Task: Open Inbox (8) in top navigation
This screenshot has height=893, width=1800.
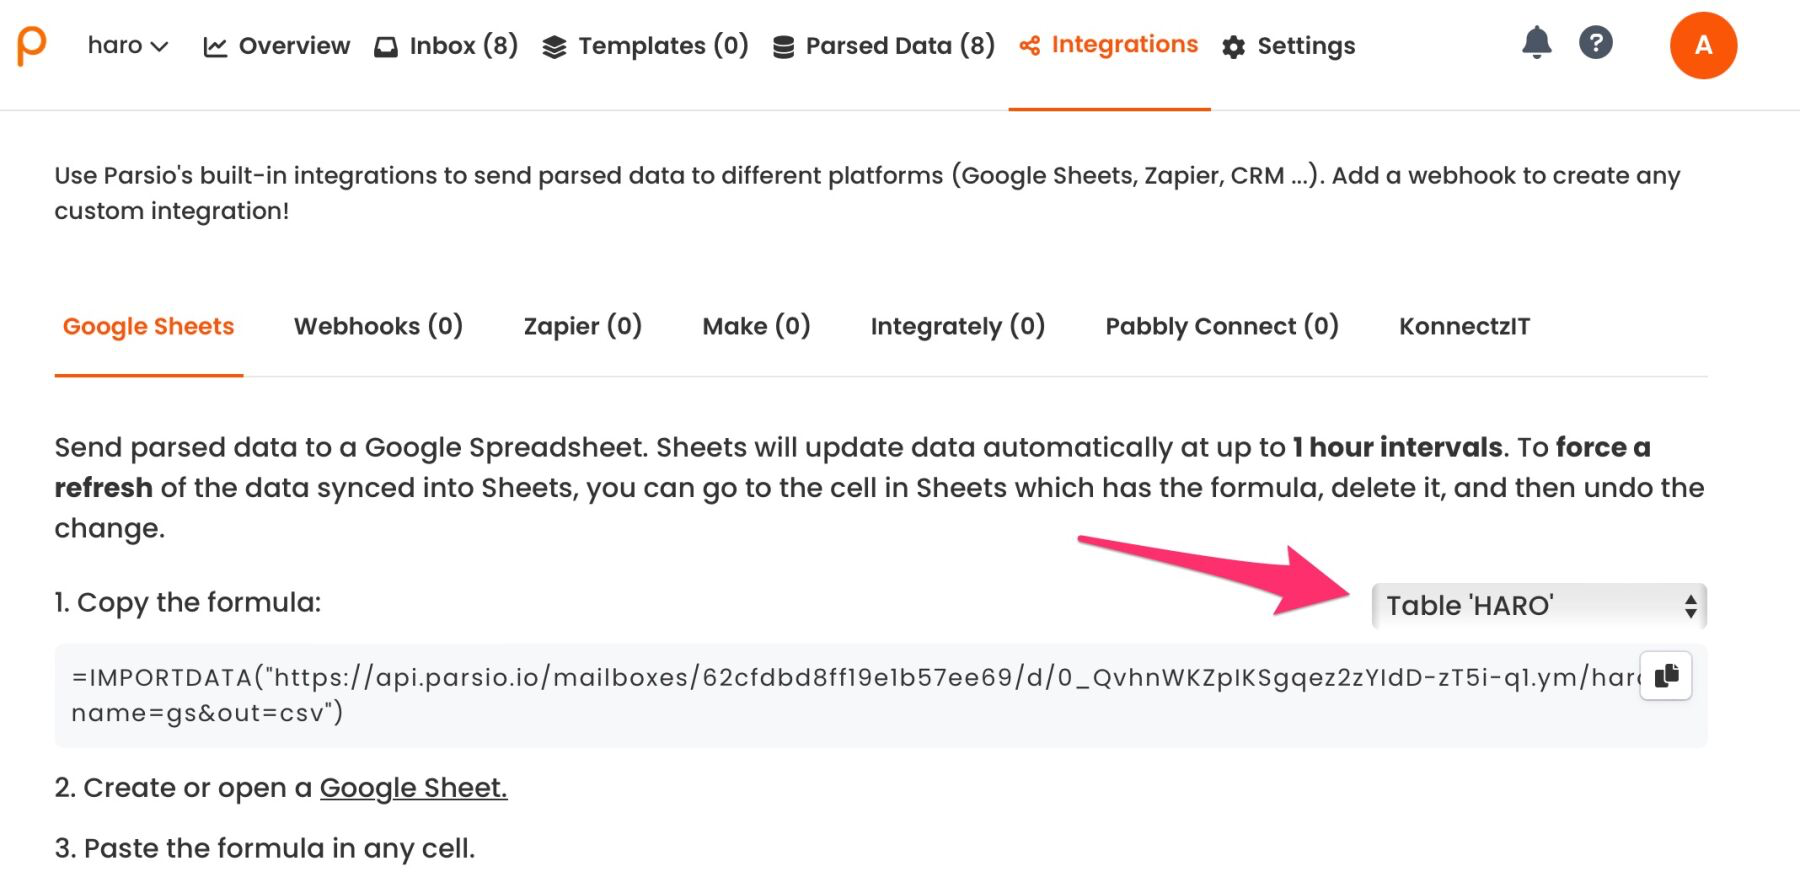Action: 446,46
